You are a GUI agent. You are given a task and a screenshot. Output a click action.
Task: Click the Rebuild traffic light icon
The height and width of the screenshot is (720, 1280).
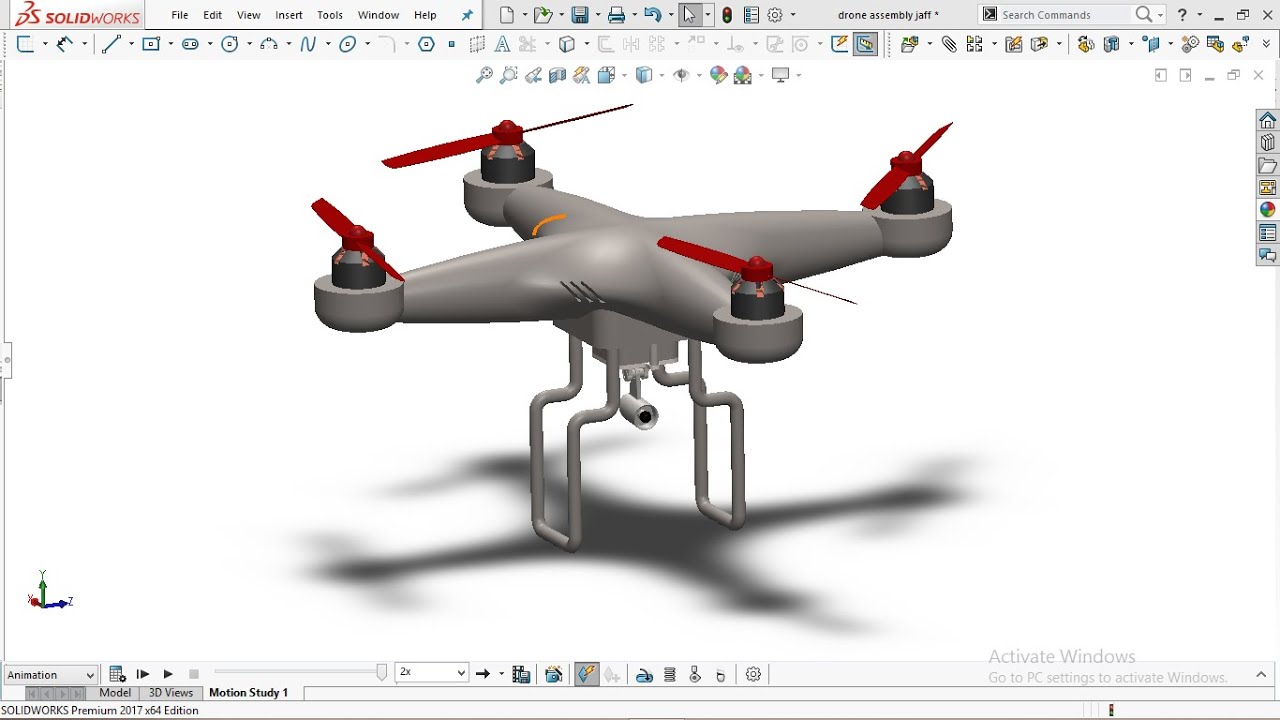coord(727,15)
